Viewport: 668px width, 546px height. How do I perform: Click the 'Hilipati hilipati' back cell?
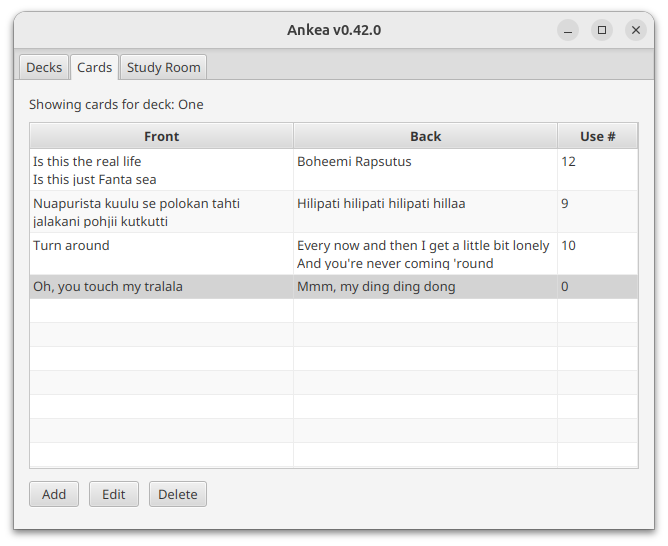(x=381, y=203)
